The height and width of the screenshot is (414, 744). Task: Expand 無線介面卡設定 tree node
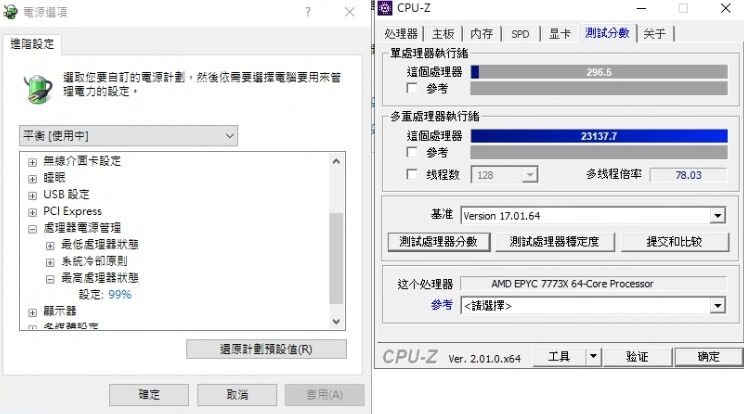pos(32,162)
